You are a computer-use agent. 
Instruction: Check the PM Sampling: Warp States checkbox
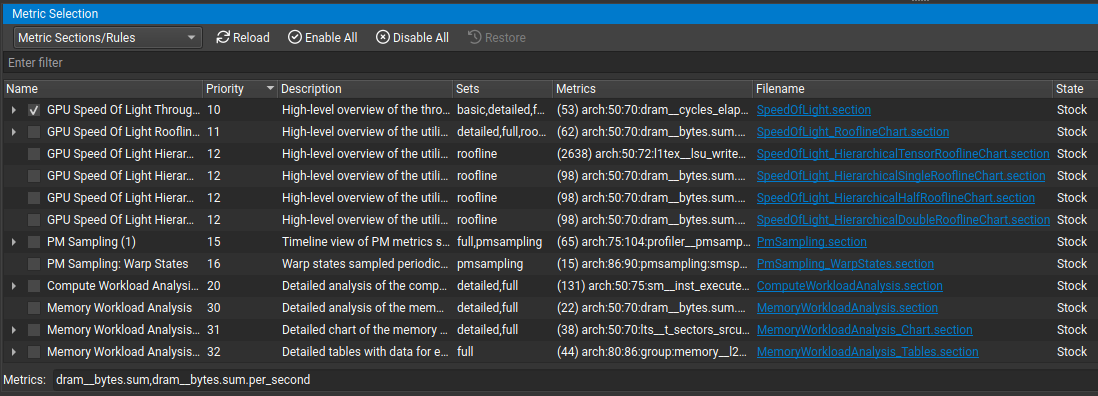pos(34,264)
